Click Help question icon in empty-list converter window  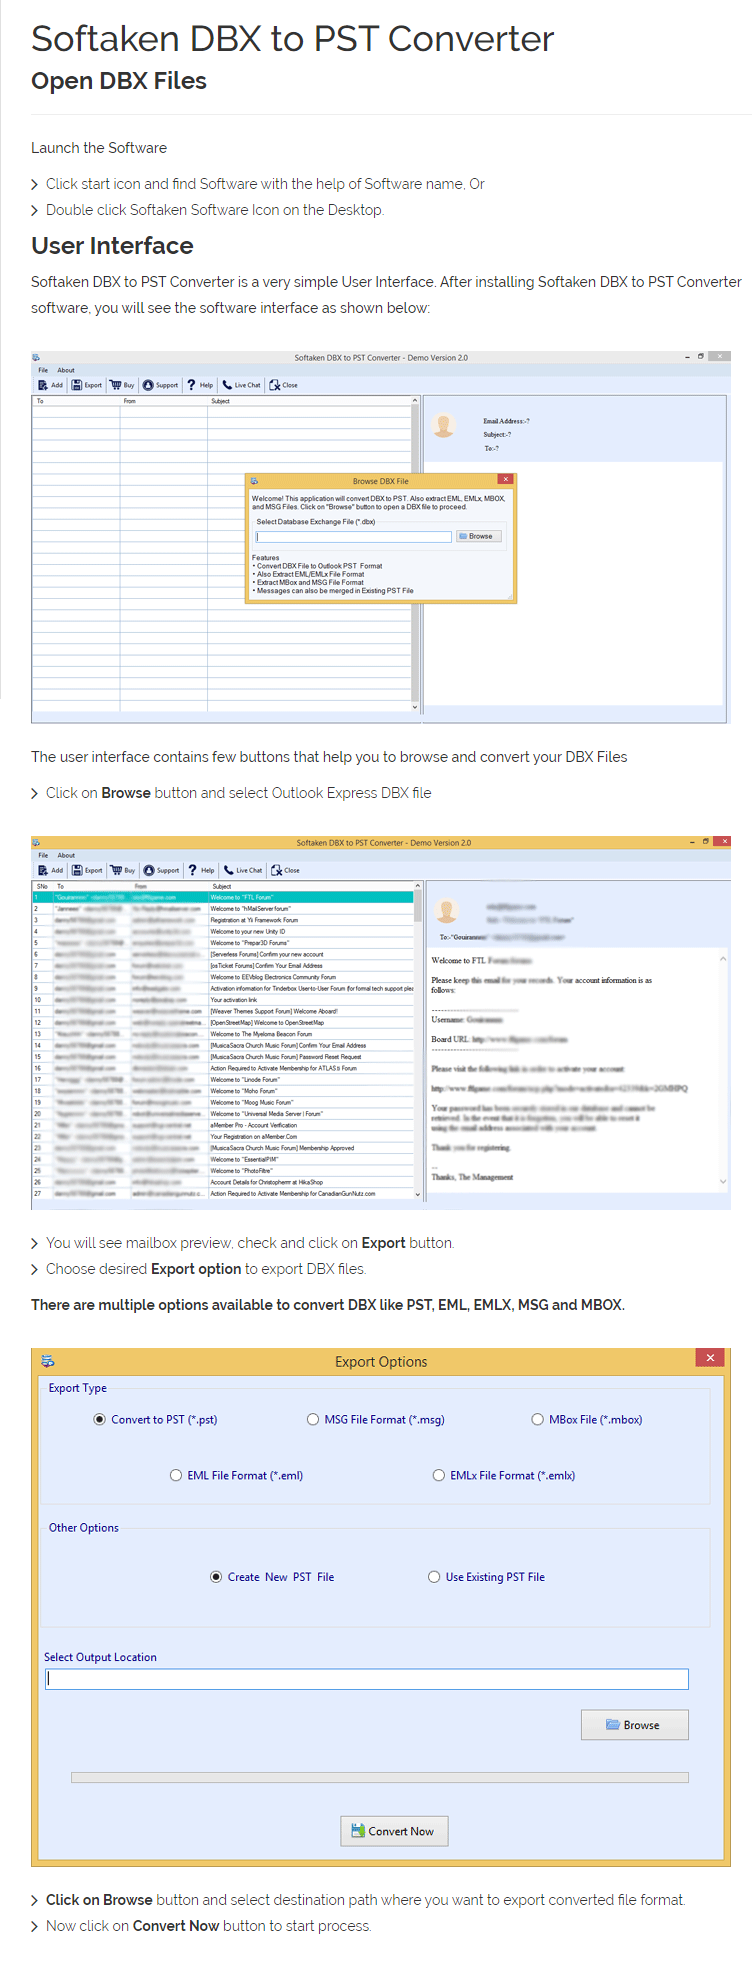click(191, 385)
